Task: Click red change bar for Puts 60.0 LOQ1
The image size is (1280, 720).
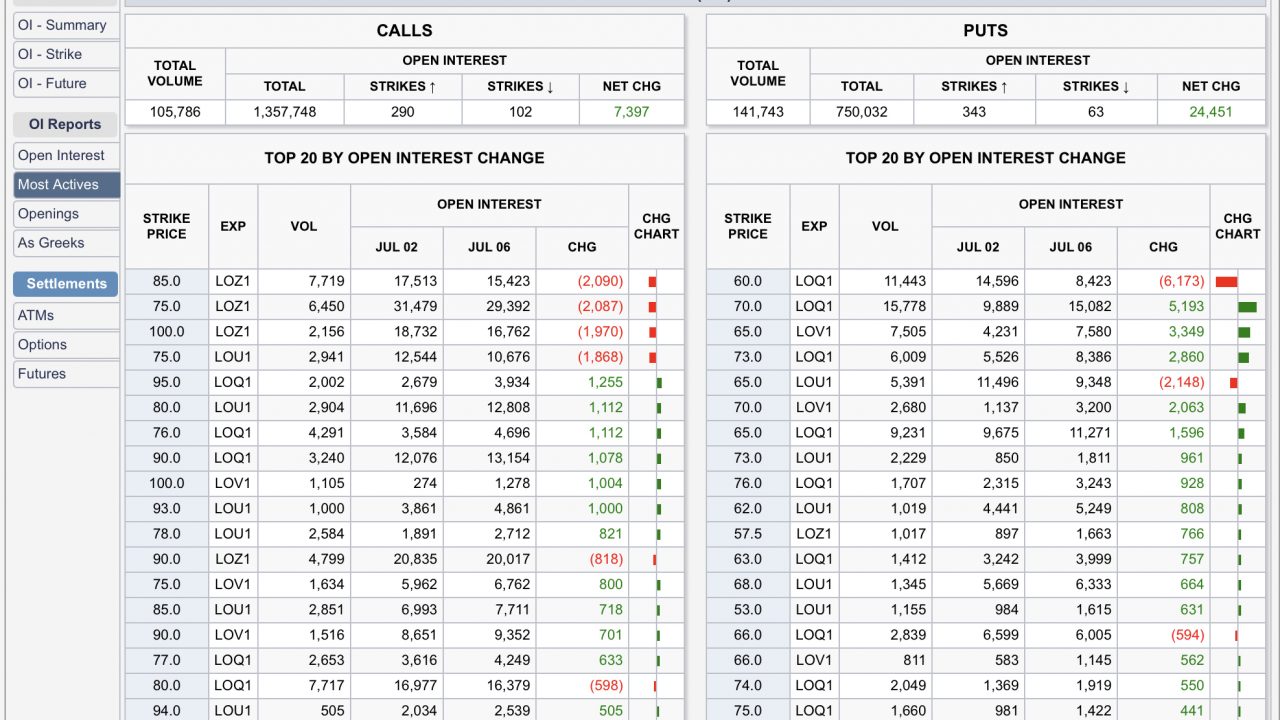Action: pos(1226,282)
